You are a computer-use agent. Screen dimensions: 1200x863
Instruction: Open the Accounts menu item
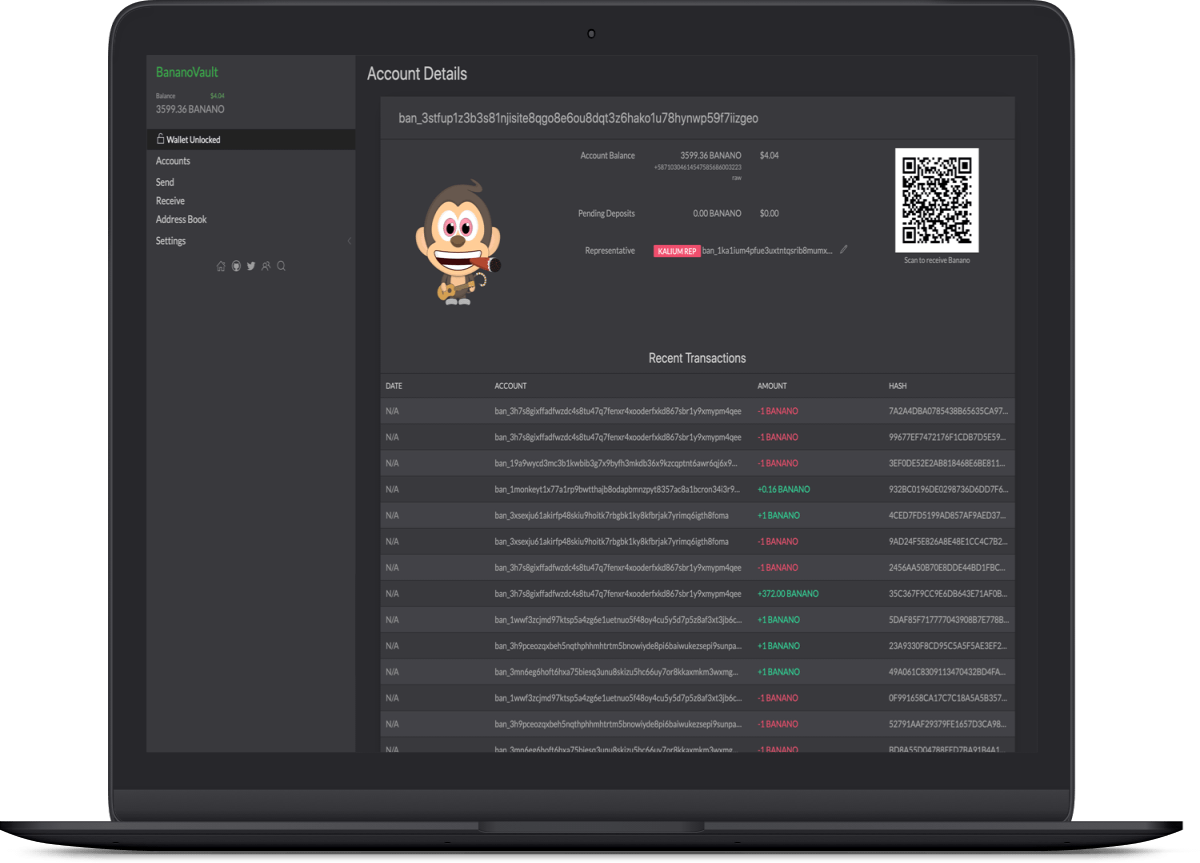(173, 161)
